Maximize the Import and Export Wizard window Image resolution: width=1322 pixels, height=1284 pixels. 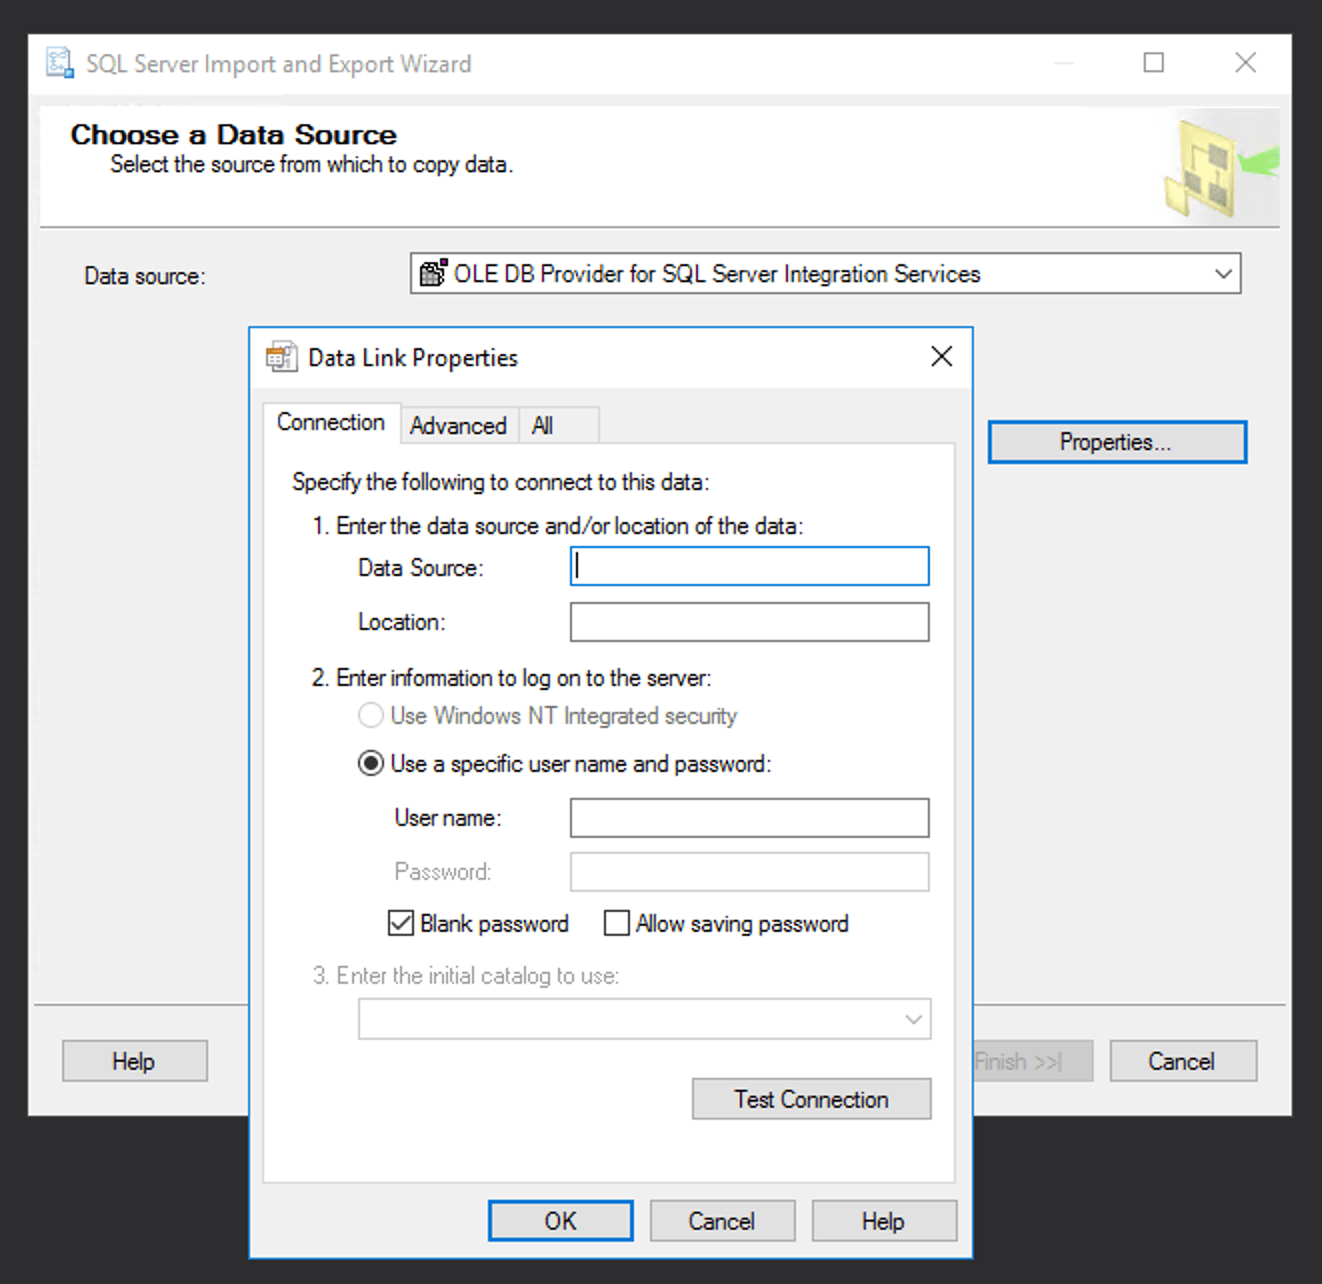(x=1153, y=63)
